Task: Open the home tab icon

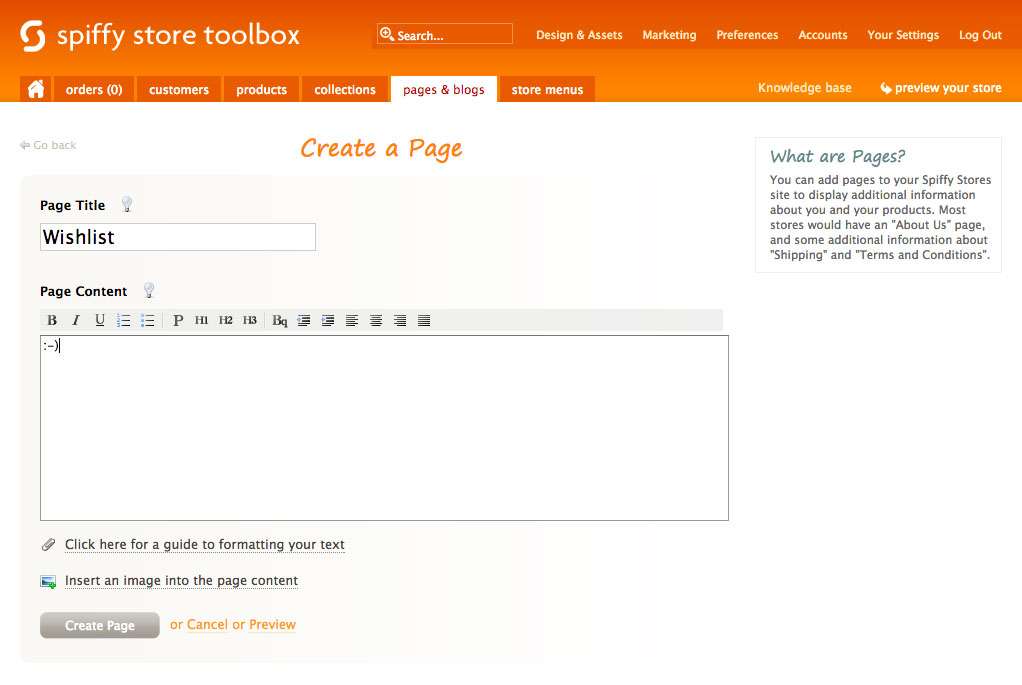Action: tap(36, 89)
